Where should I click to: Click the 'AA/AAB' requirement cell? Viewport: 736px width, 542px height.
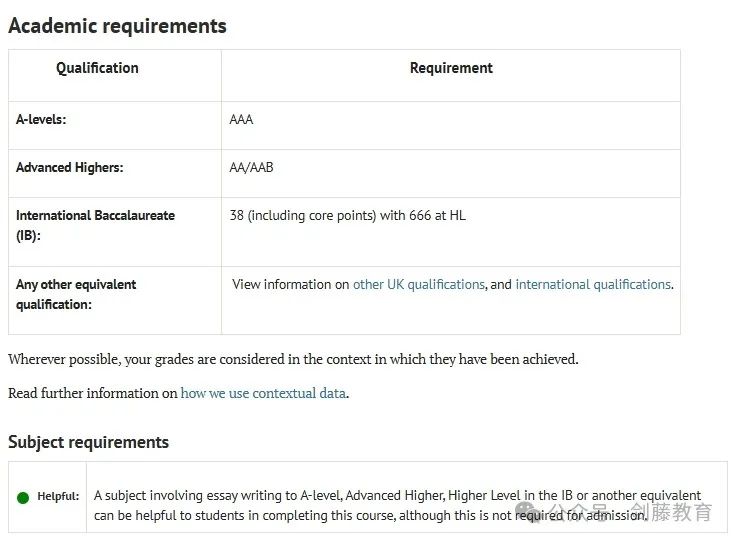point(251,168)
